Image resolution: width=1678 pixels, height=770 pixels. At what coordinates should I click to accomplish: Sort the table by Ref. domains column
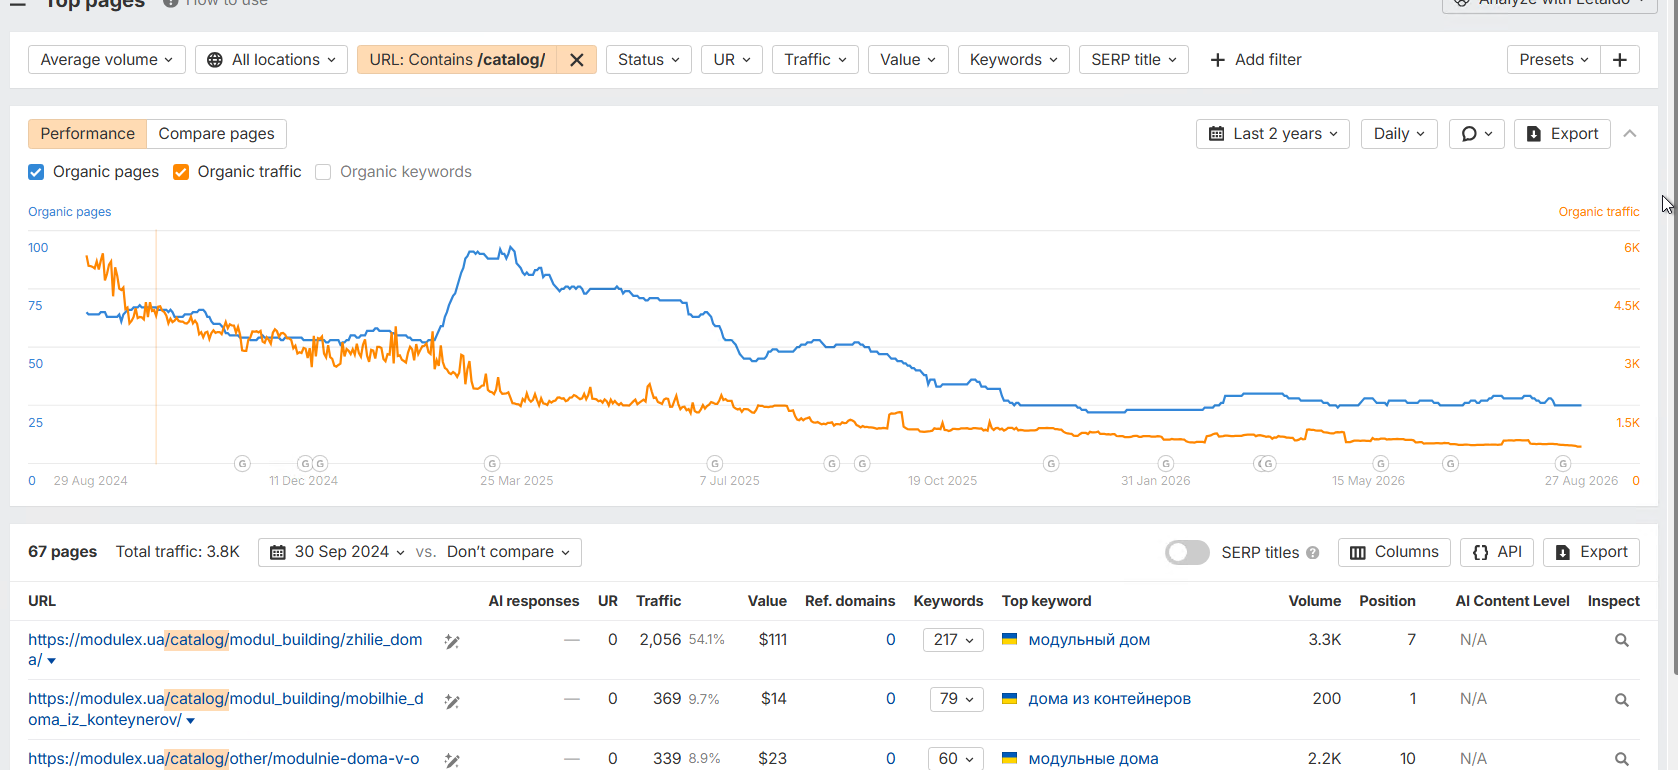(850, 601)
